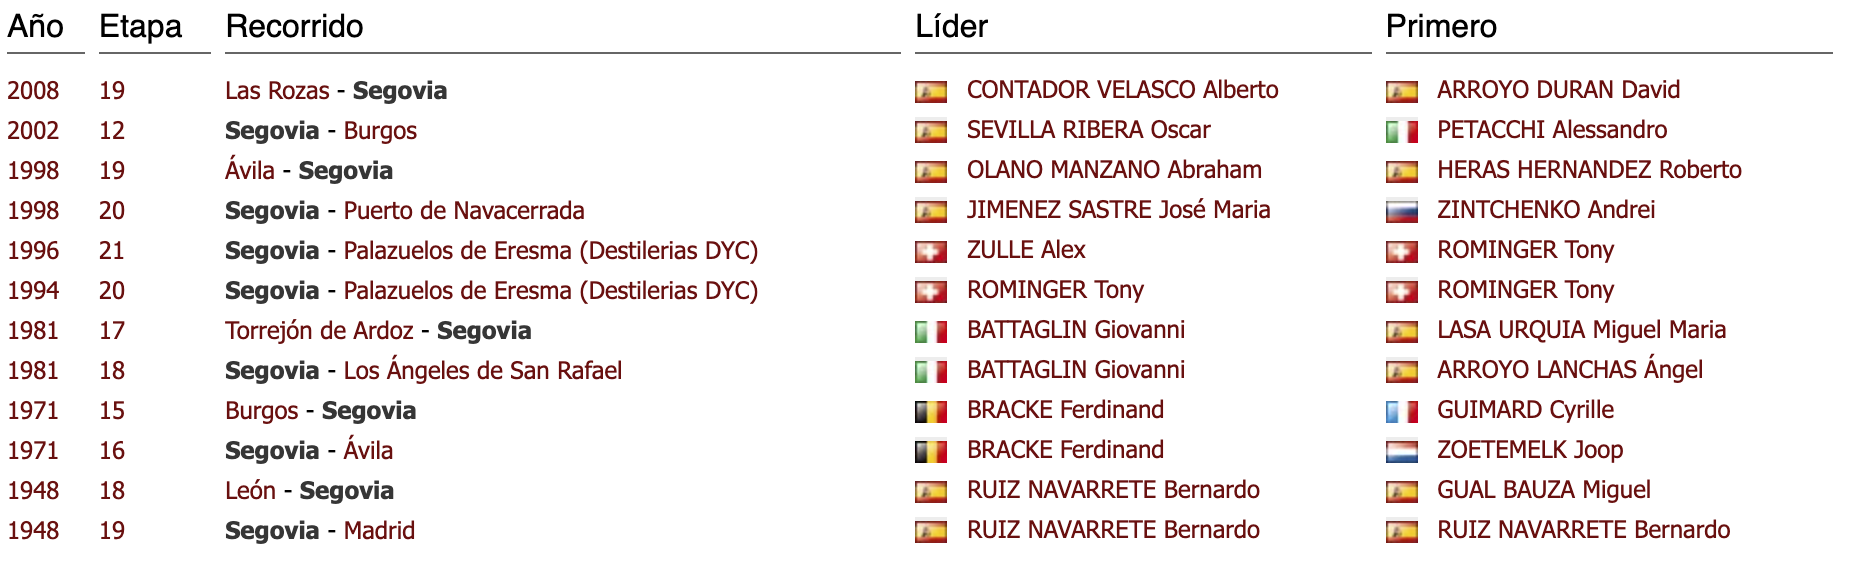Screen dimensions: 1850x564
Task: Click Belgian flag in 1971 stage 15 row
Action: (930, 412)
